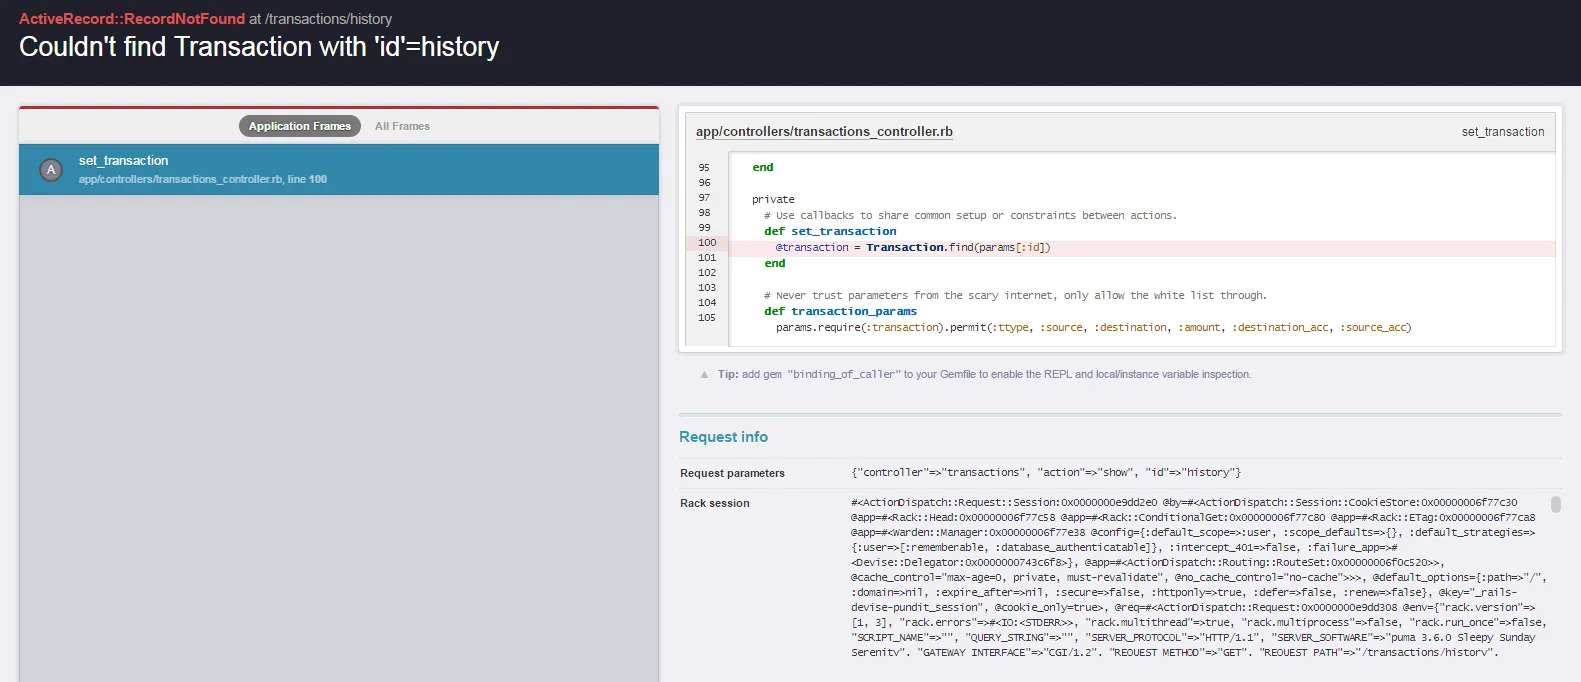Click the Request info section heading

[x=723, y=437]
